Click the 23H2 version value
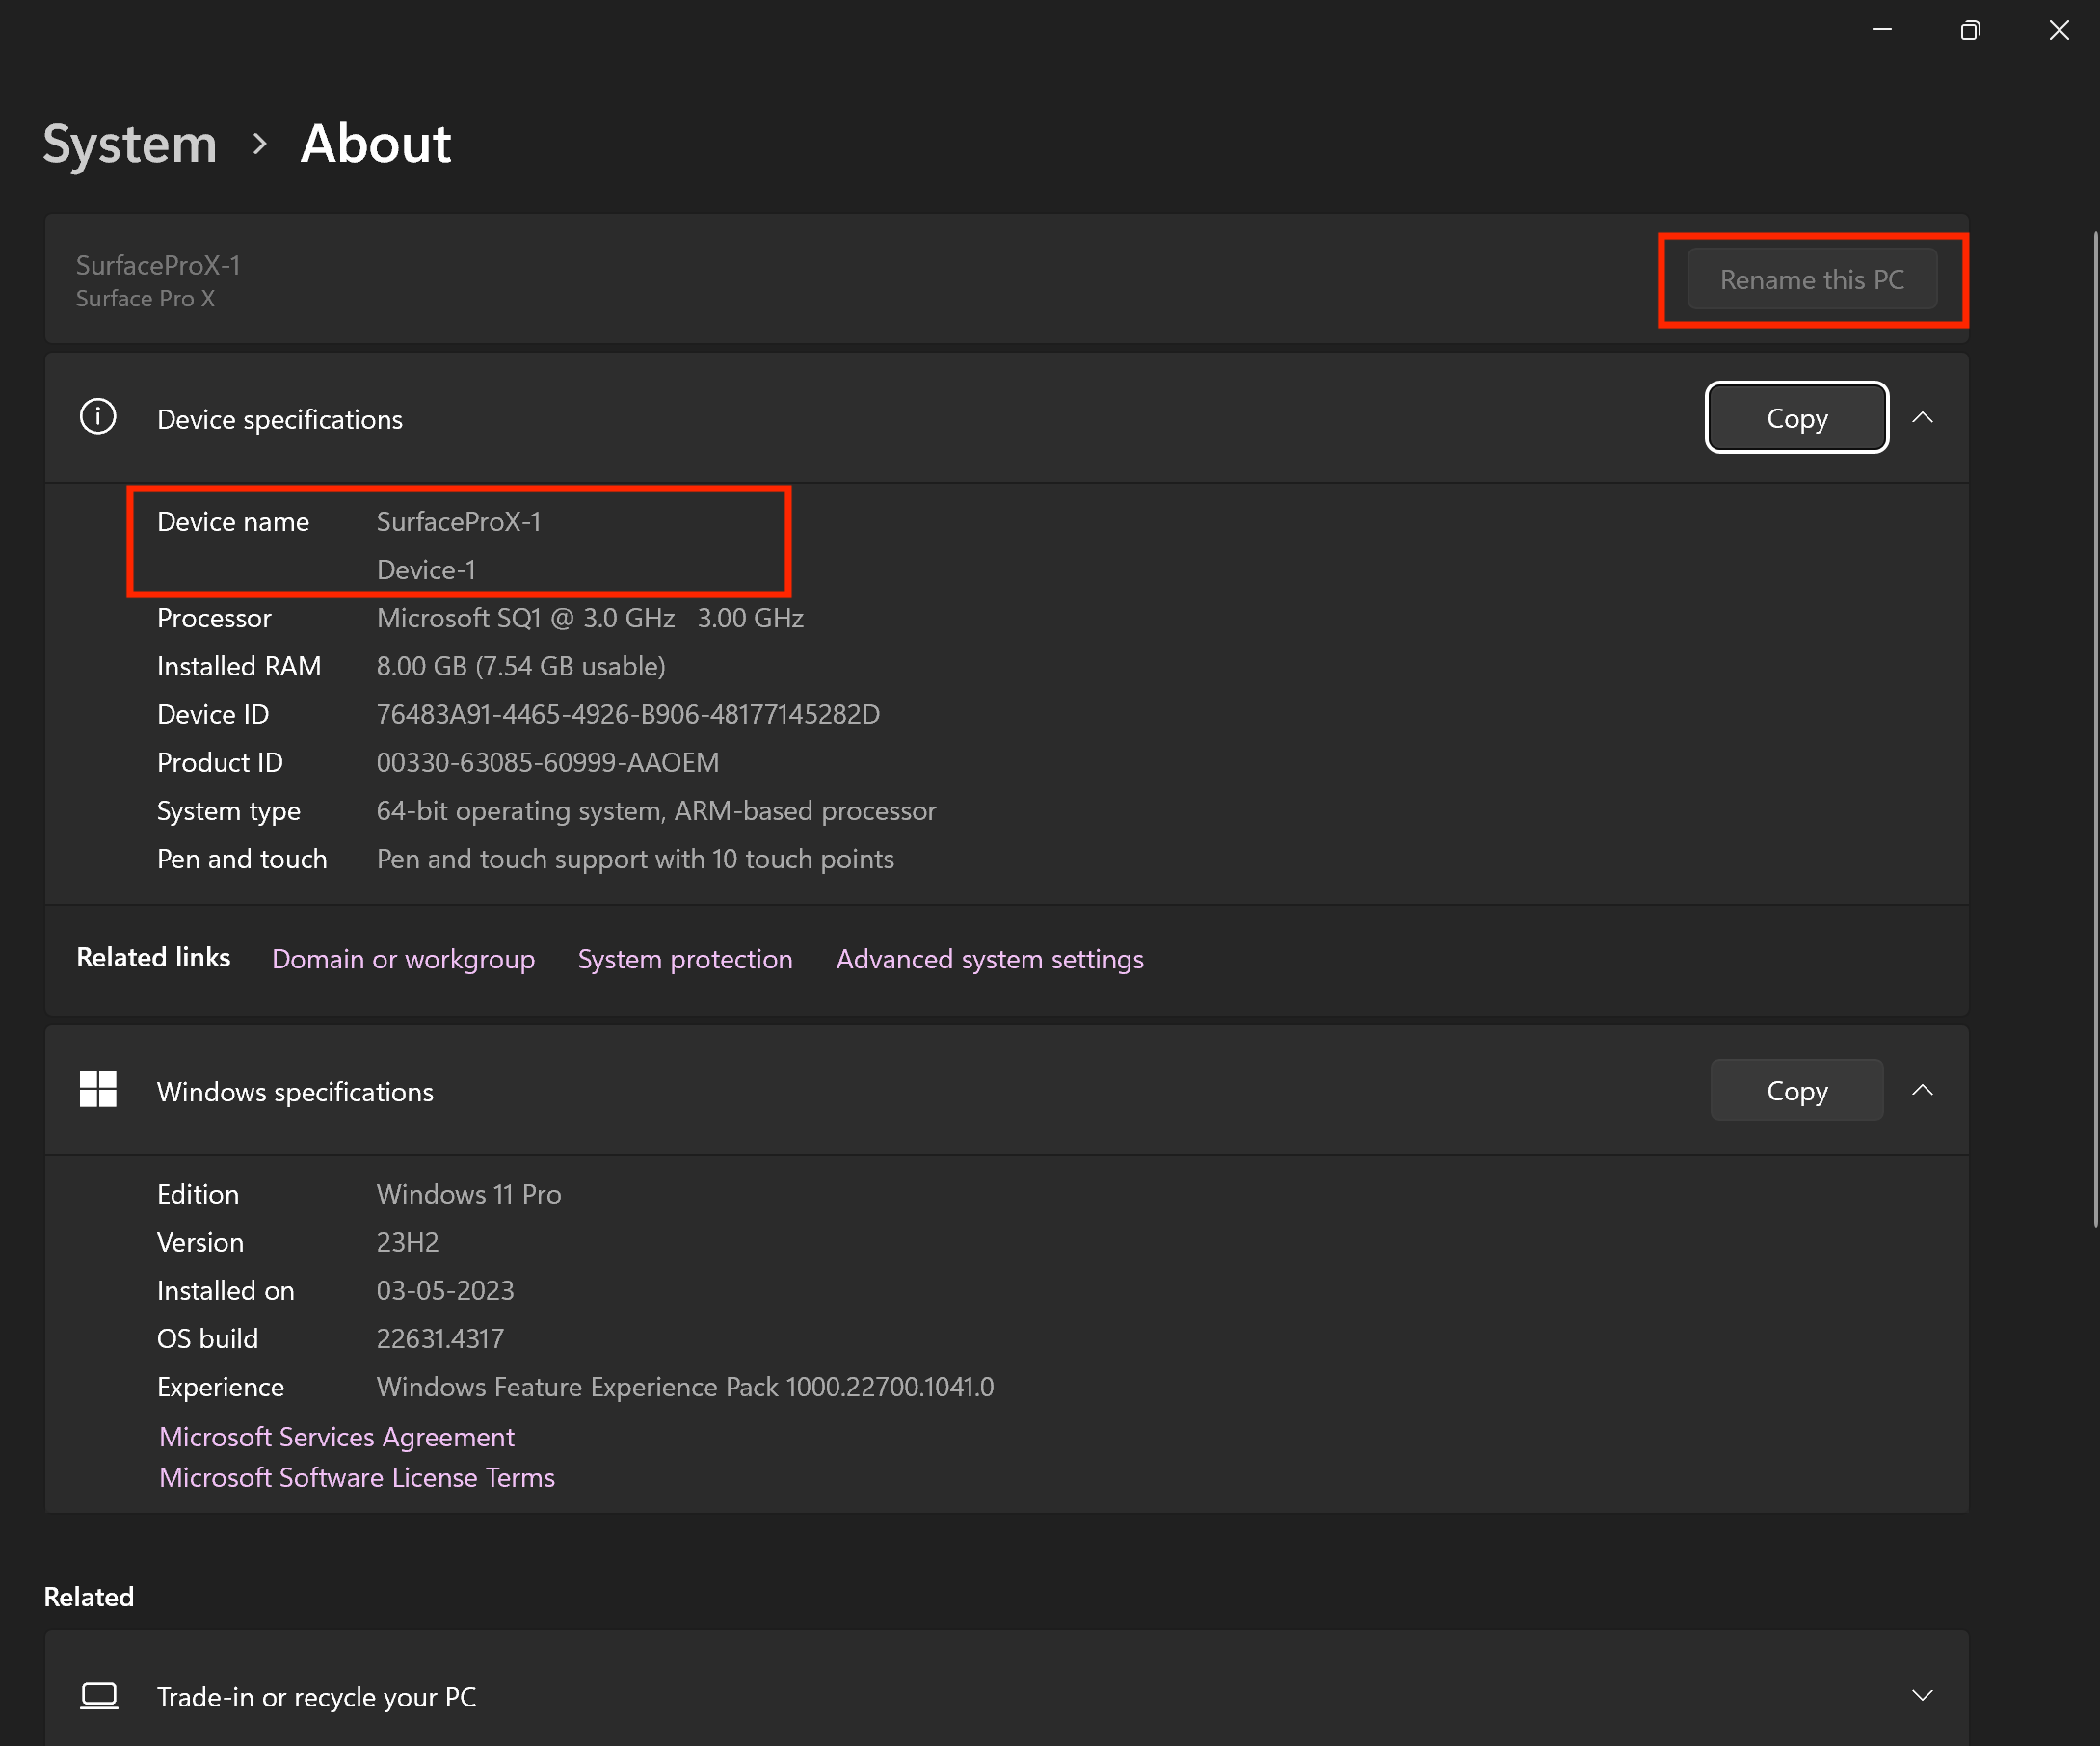The width and height of the screenshot is (2100, 1746). [408, 1242]
